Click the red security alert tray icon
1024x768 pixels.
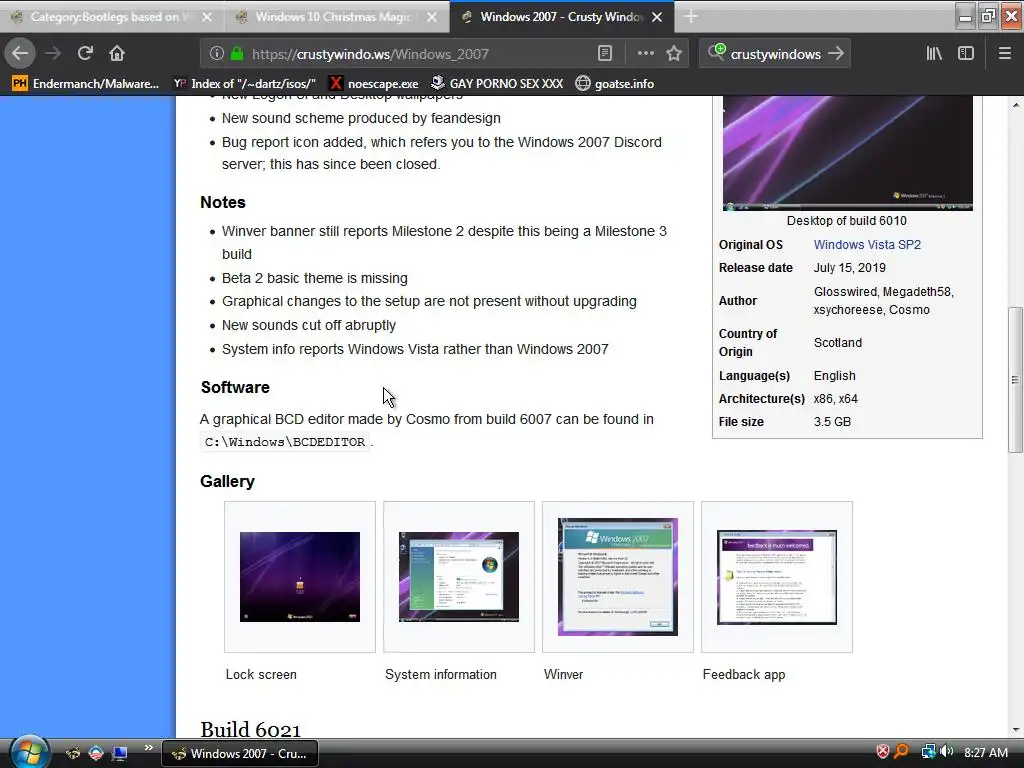(882, 752)
